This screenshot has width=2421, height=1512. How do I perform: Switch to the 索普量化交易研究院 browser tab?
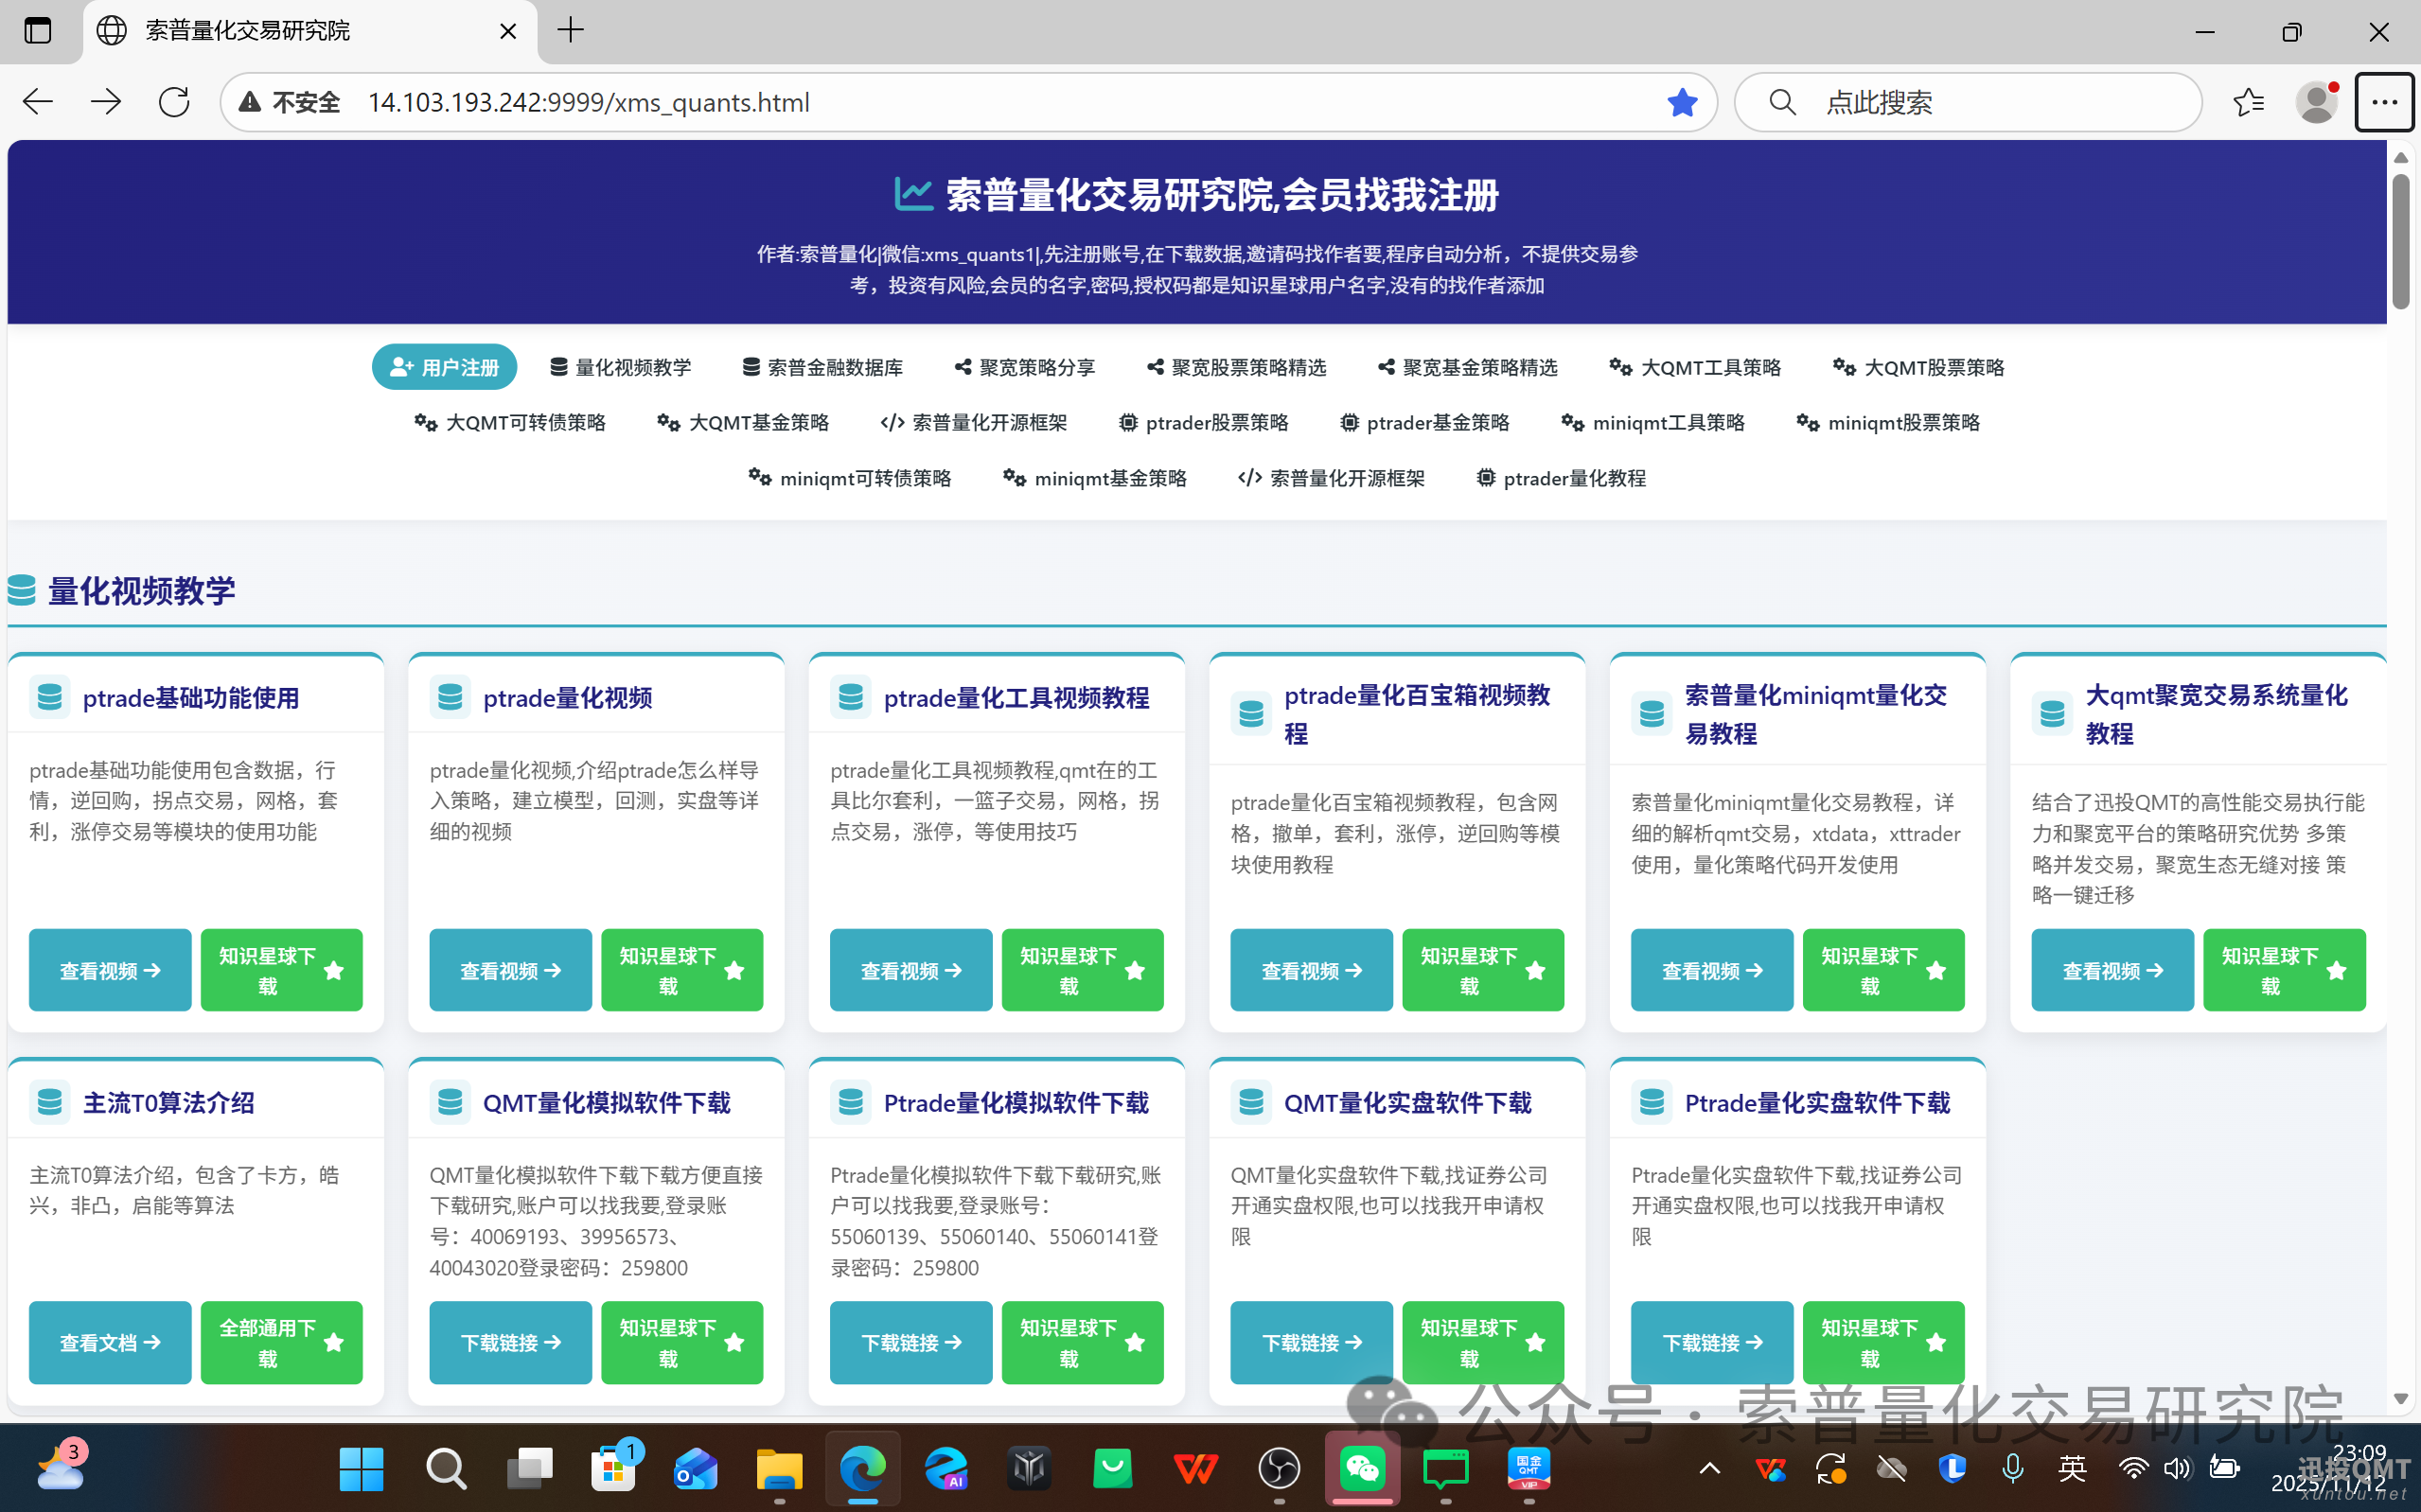coord(248,30)
